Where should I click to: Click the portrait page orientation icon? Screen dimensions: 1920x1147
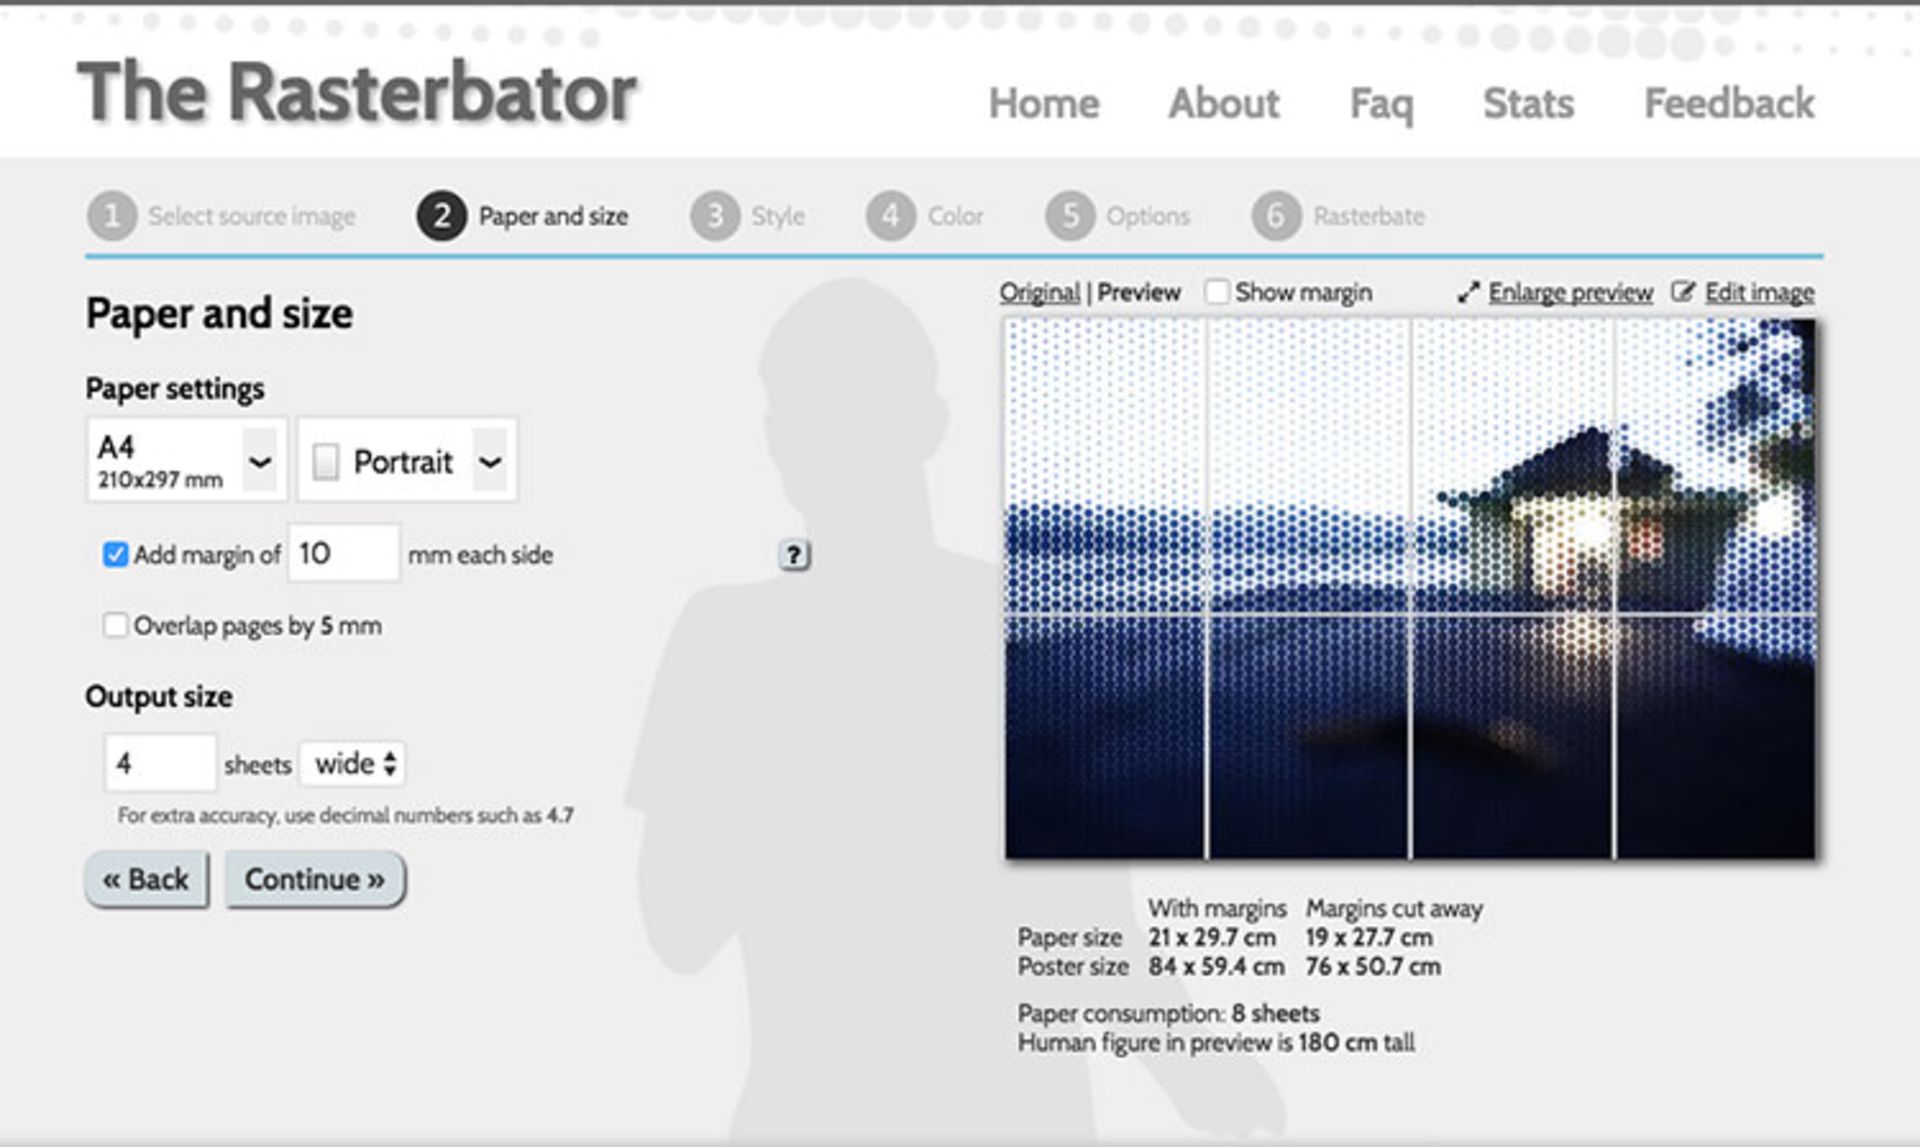[326, 462]
